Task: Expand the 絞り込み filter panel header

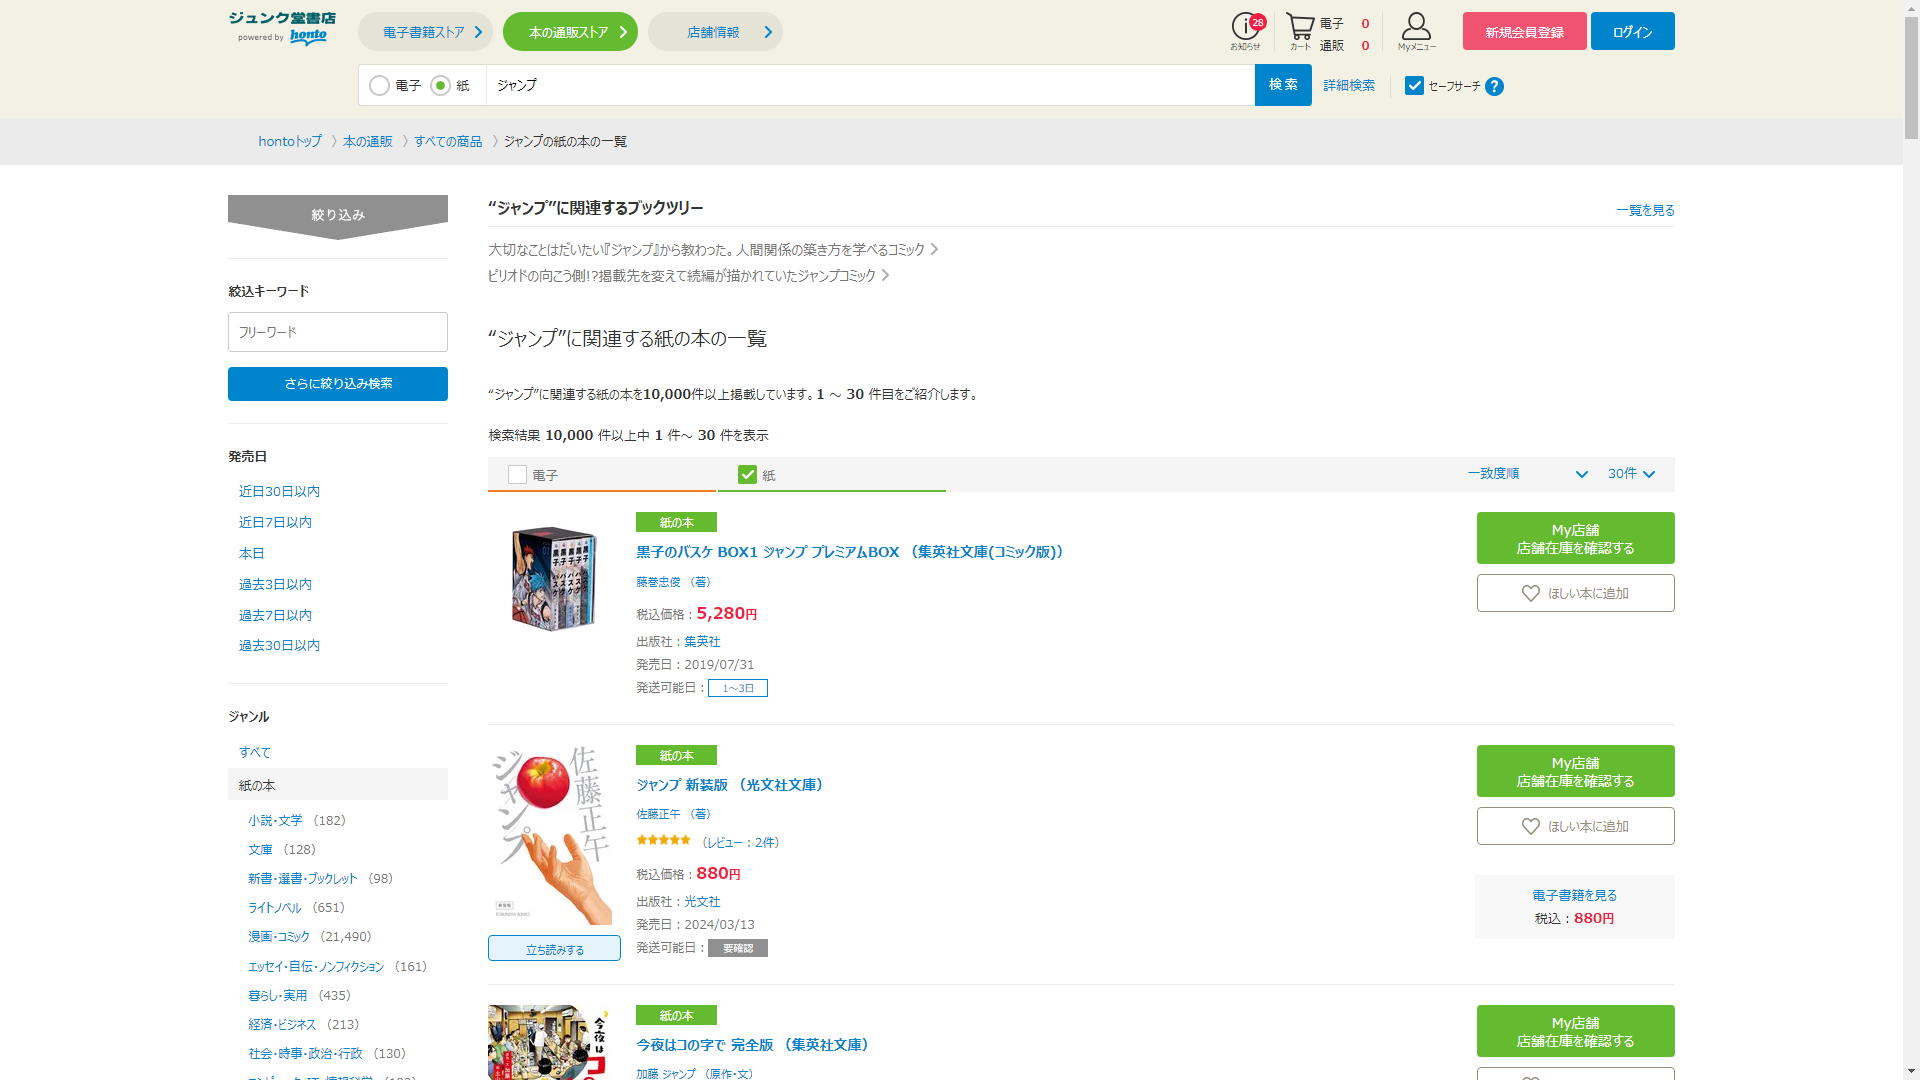Action: tap(338, 214)
